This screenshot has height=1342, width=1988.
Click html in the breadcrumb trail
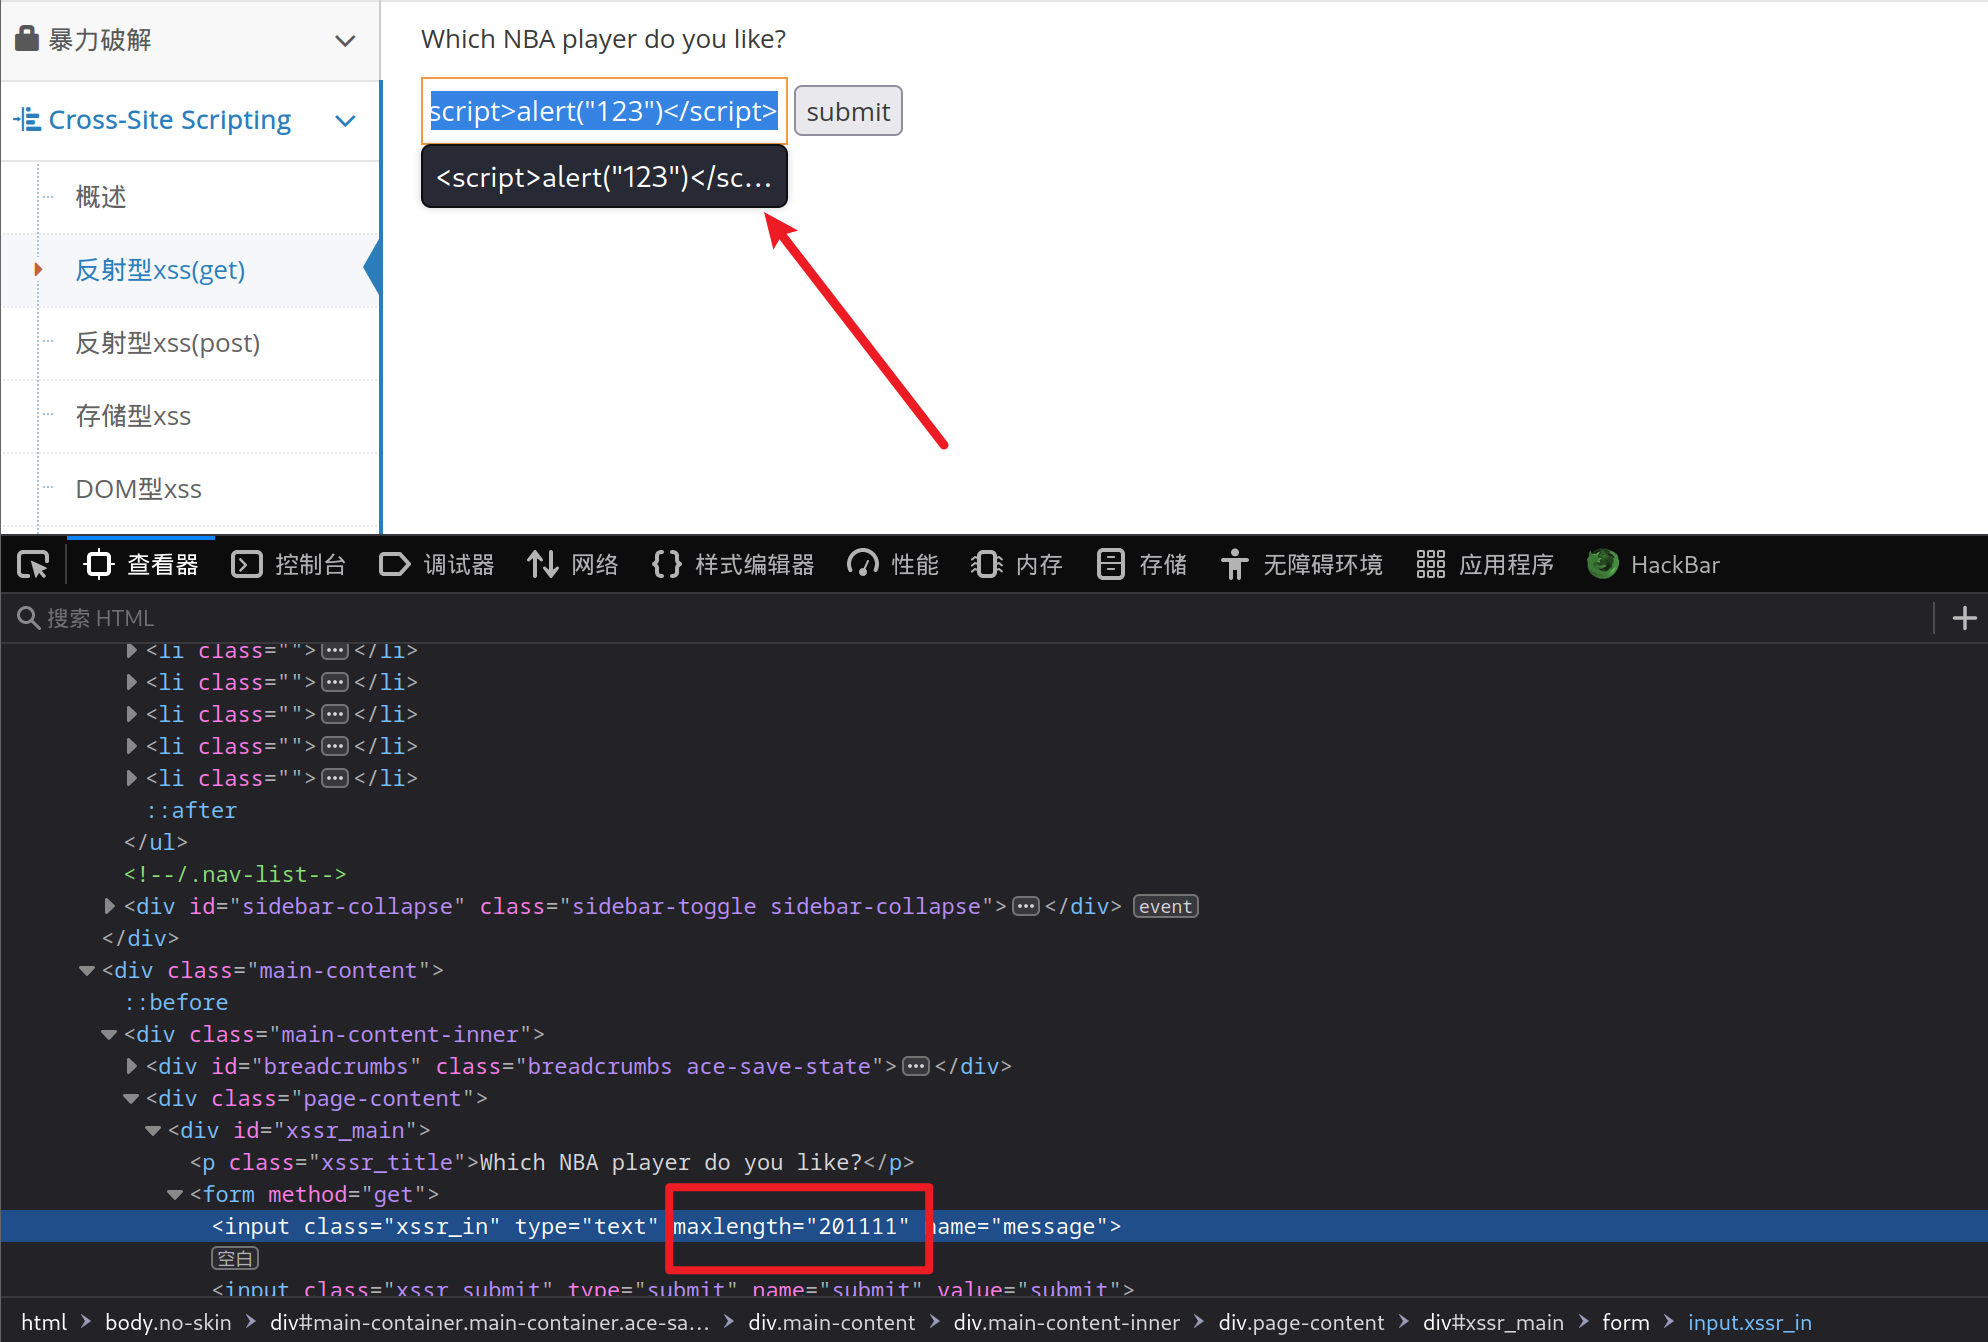coord(44,1322)
